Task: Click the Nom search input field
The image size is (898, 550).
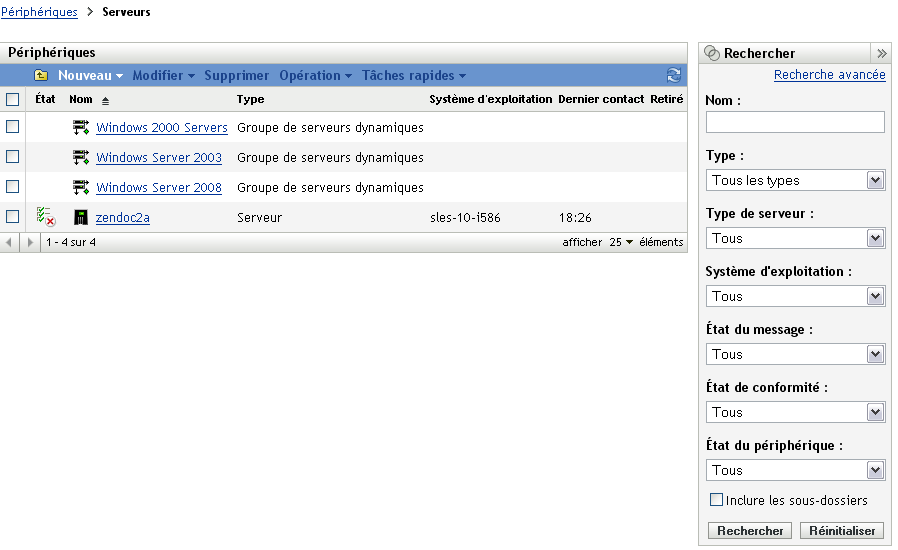Action: tap(795, 122)
